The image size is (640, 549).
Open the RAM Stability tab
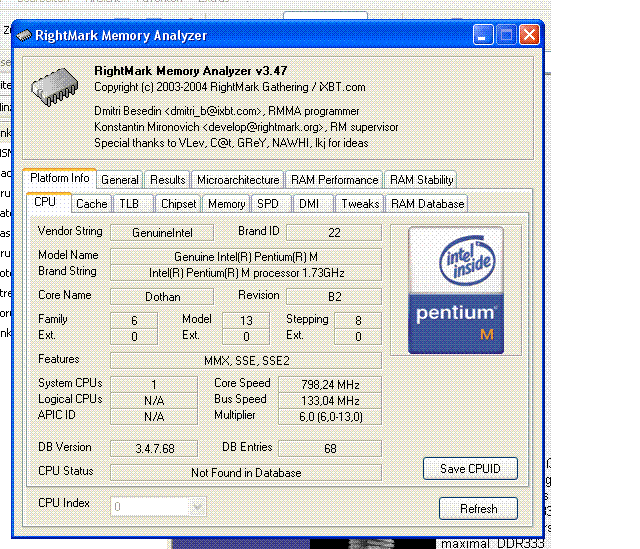(x=421, y=180)
